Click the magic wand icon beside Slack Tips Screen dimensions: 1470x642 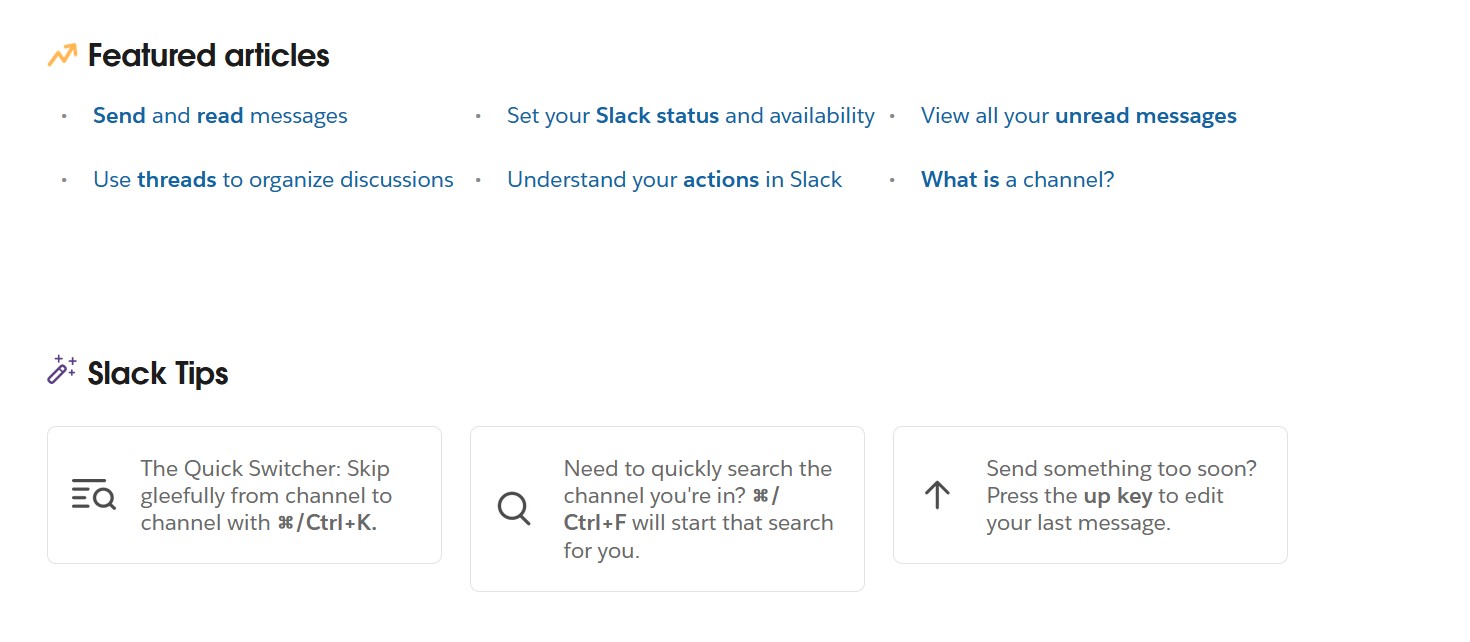(x=62, y=370)
